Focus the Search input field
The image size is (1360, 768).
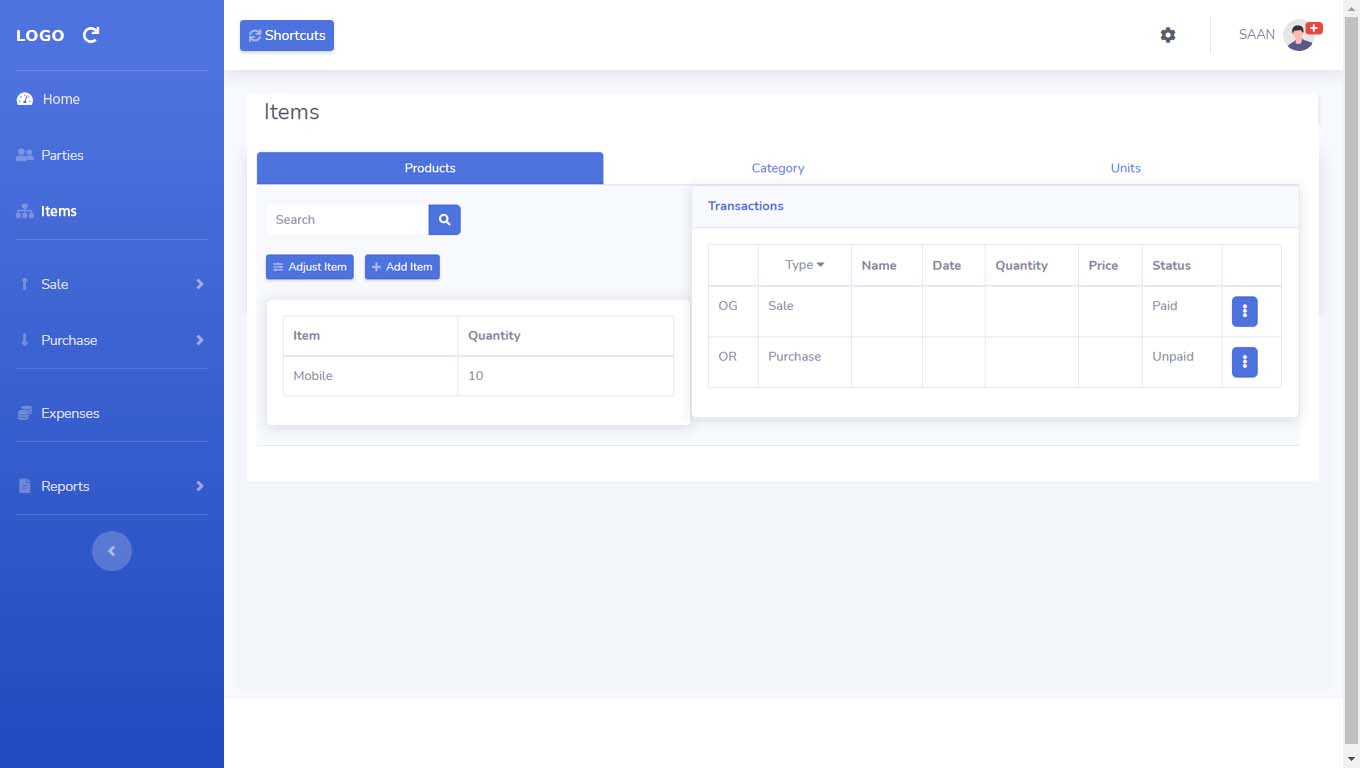tap(348, 220)
